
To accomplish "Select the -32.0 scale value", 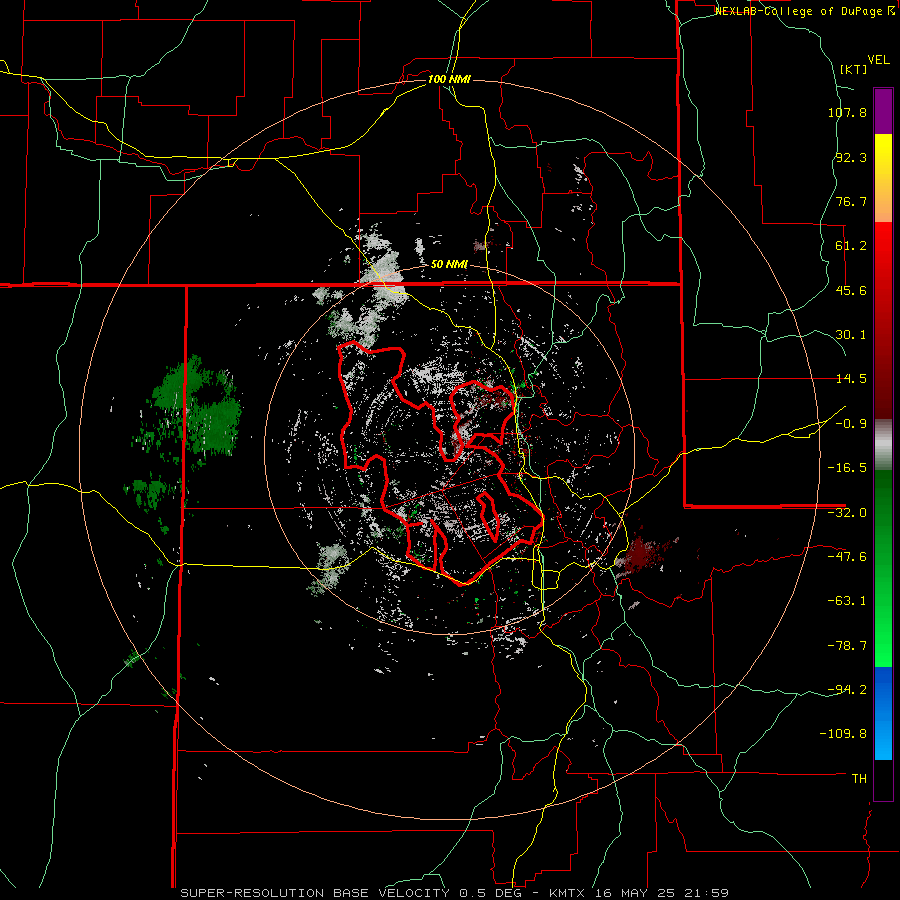I will (x=847, y=513).
